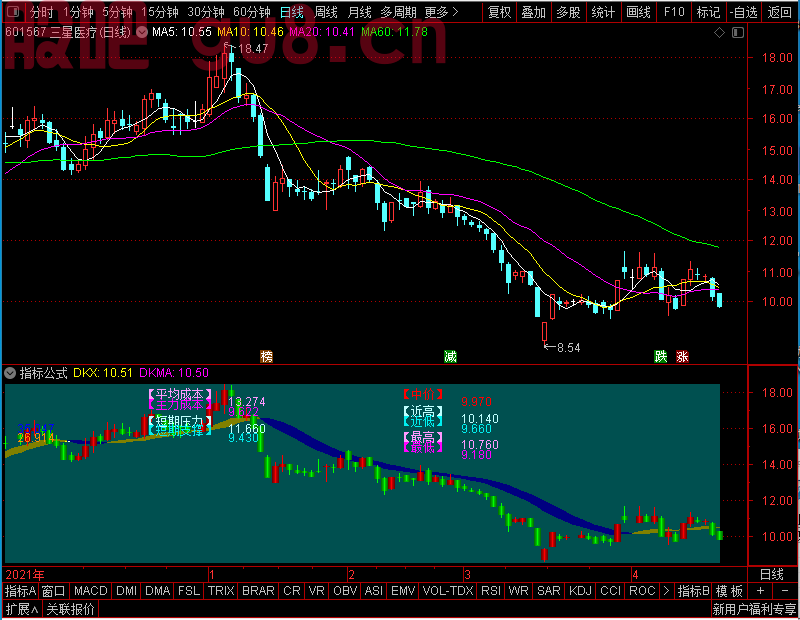Image resolution: width=800 pixels, height=620 pixels.
Task: Apply the RSI indicator
Action: [x=491, y=590]
